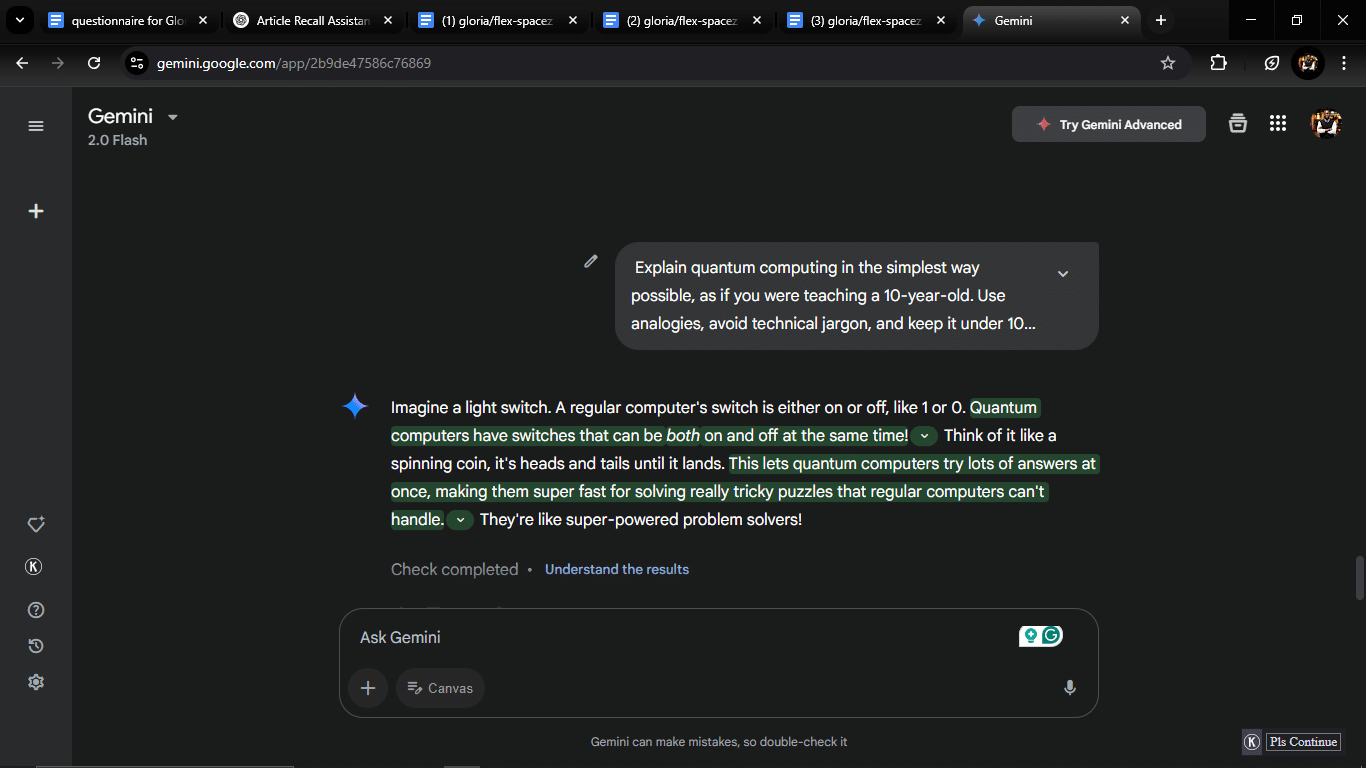Open the Gemini main menu hamburger icon
The width and height of the screenshot is (1366, 768).
tap(36, 126)
